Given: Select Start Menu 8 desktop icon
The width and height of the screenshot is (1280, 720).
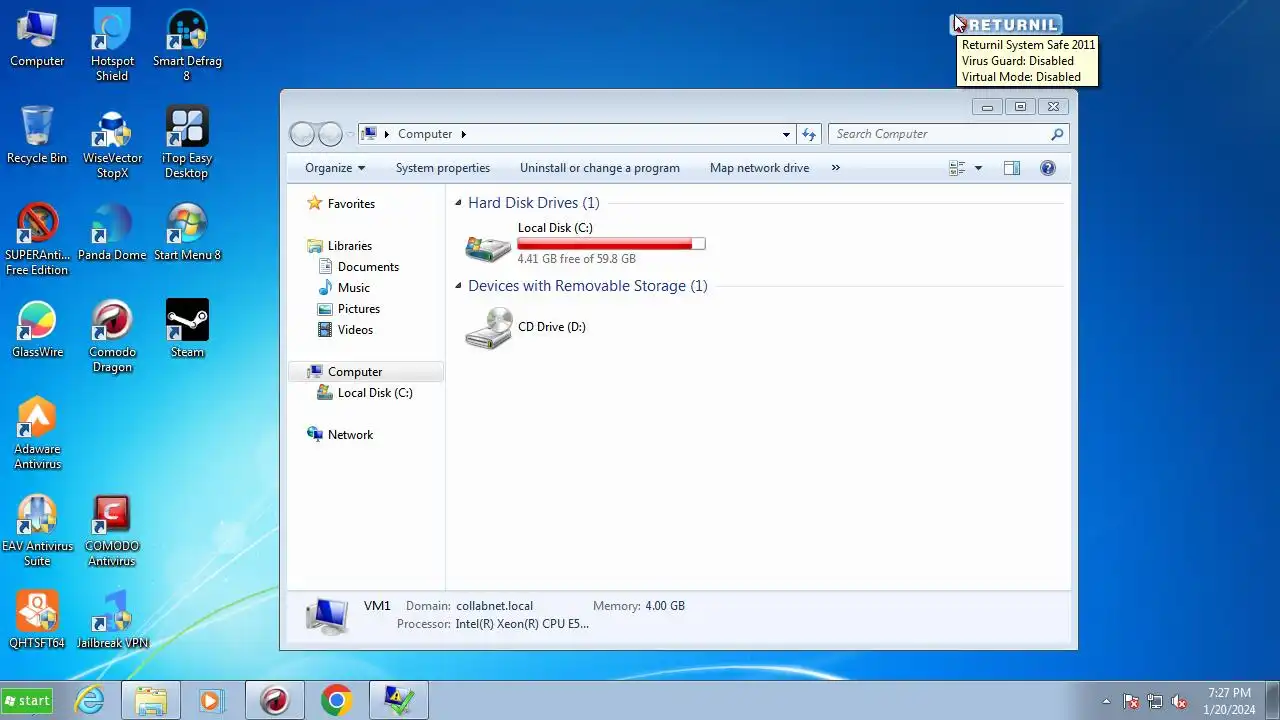Looking at the screenshot, I should point(187,233).
